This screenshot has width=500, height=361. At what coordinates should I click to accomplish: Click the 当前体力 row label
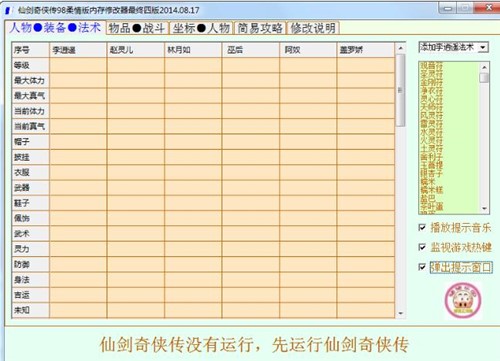tap(30, 111)
